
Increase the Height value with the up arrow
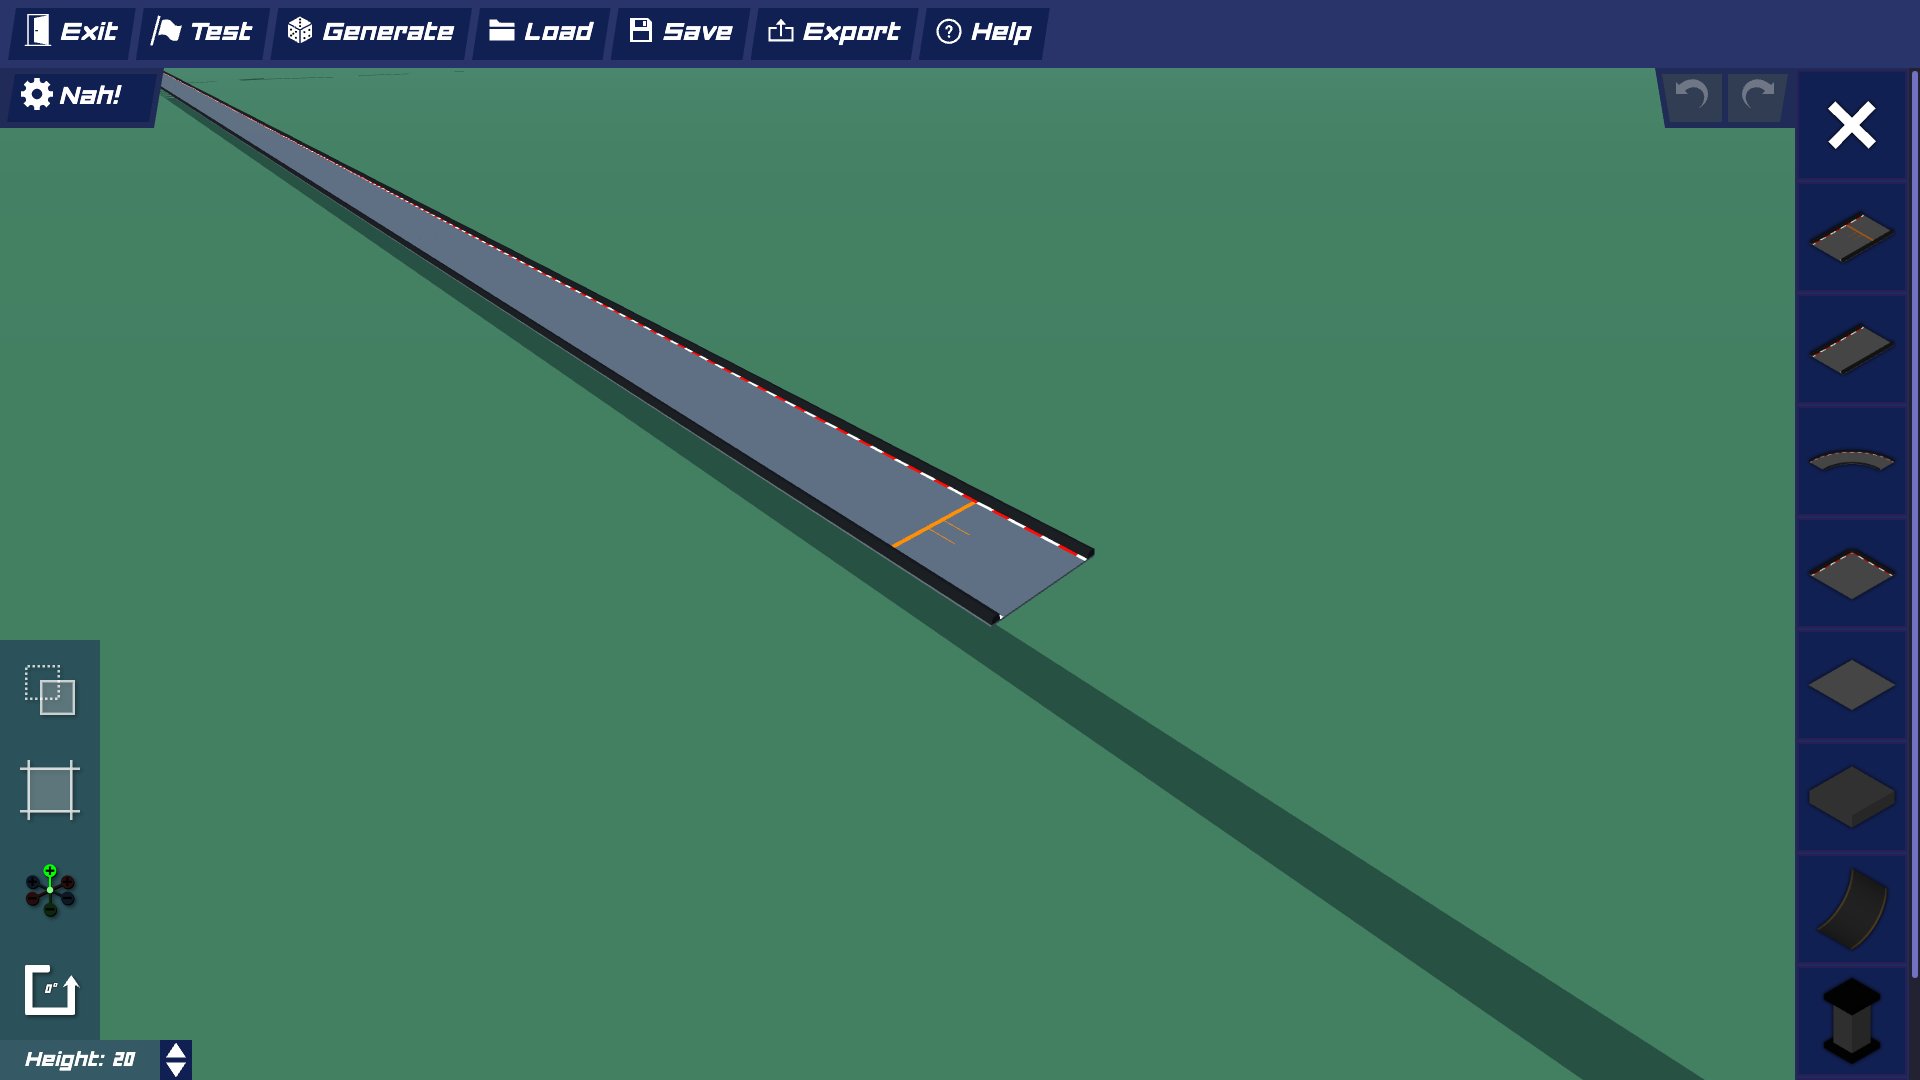[x=174, y=1051]
